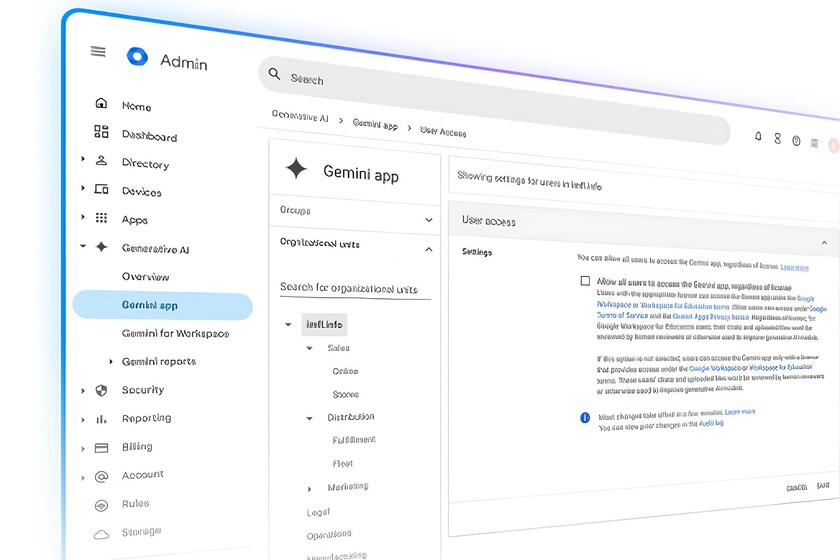Expand the Groups section chevron
The height and width of the screenshot is (560, 840).
point(429,219)
